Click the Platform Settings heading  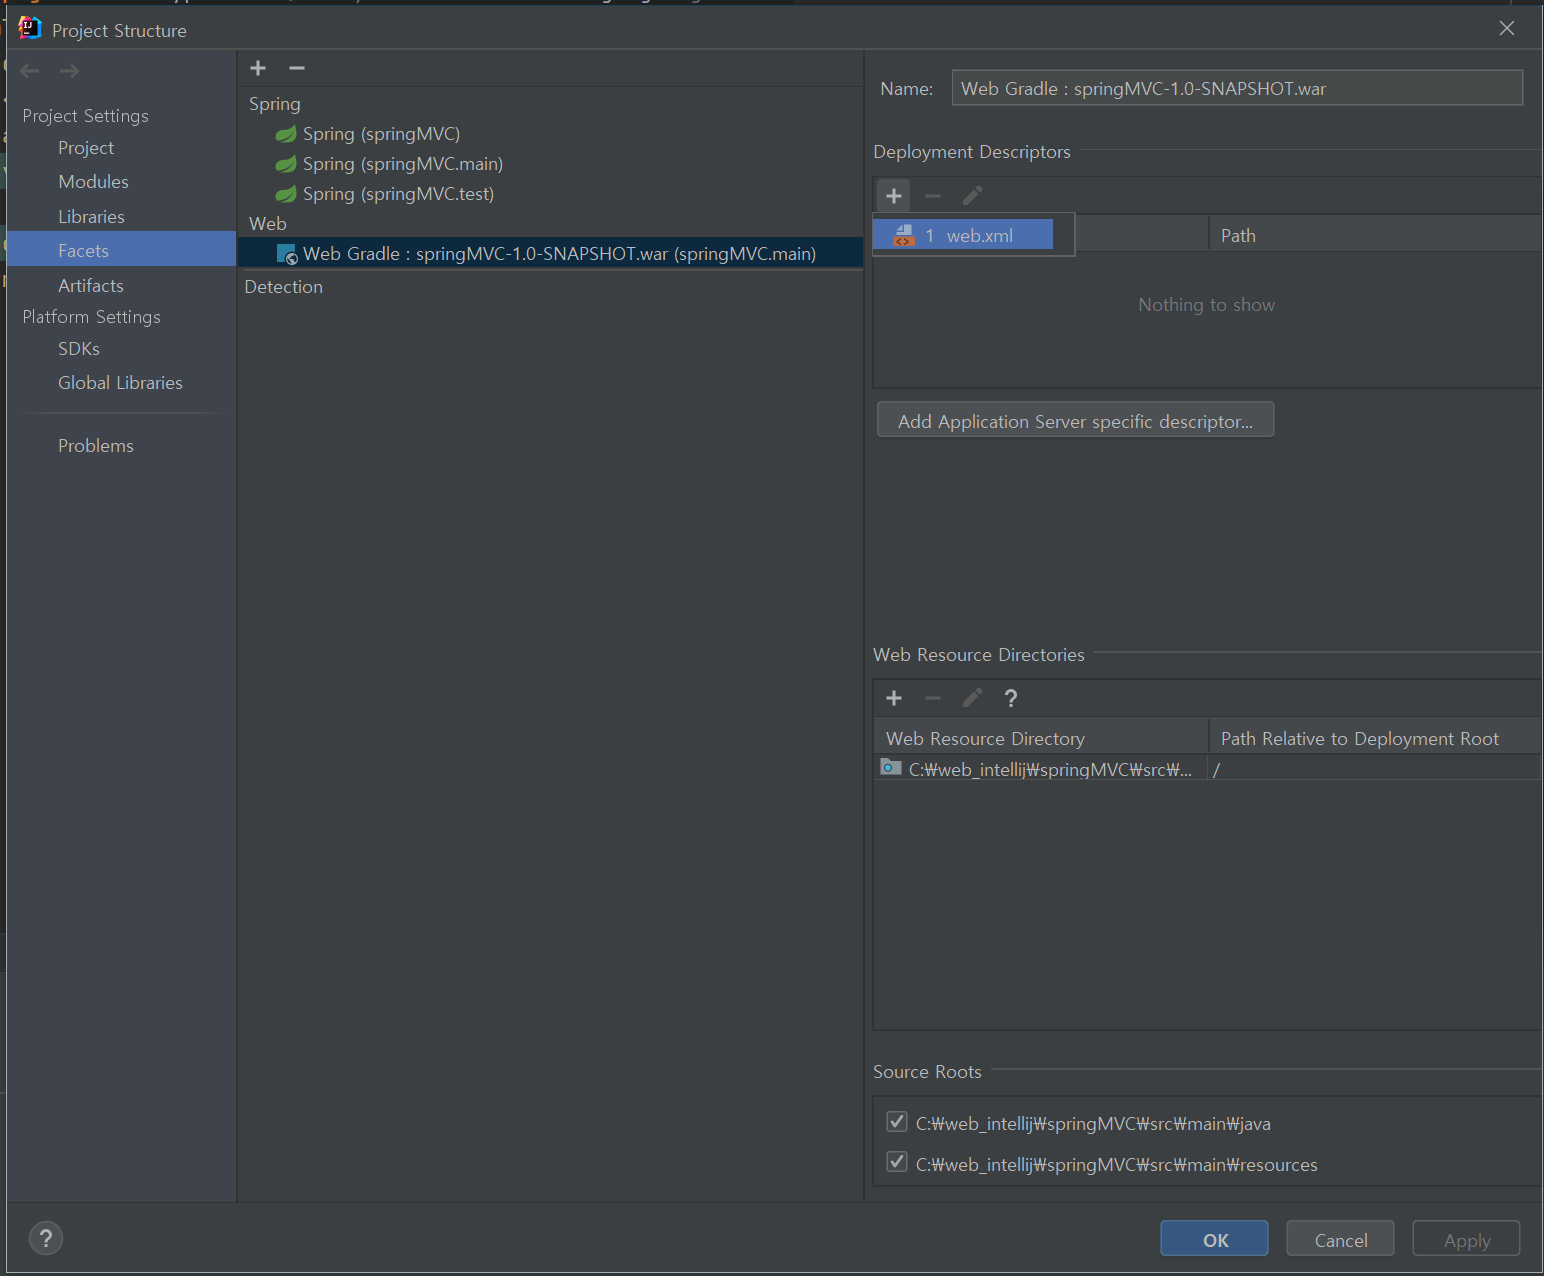[92, 317]
